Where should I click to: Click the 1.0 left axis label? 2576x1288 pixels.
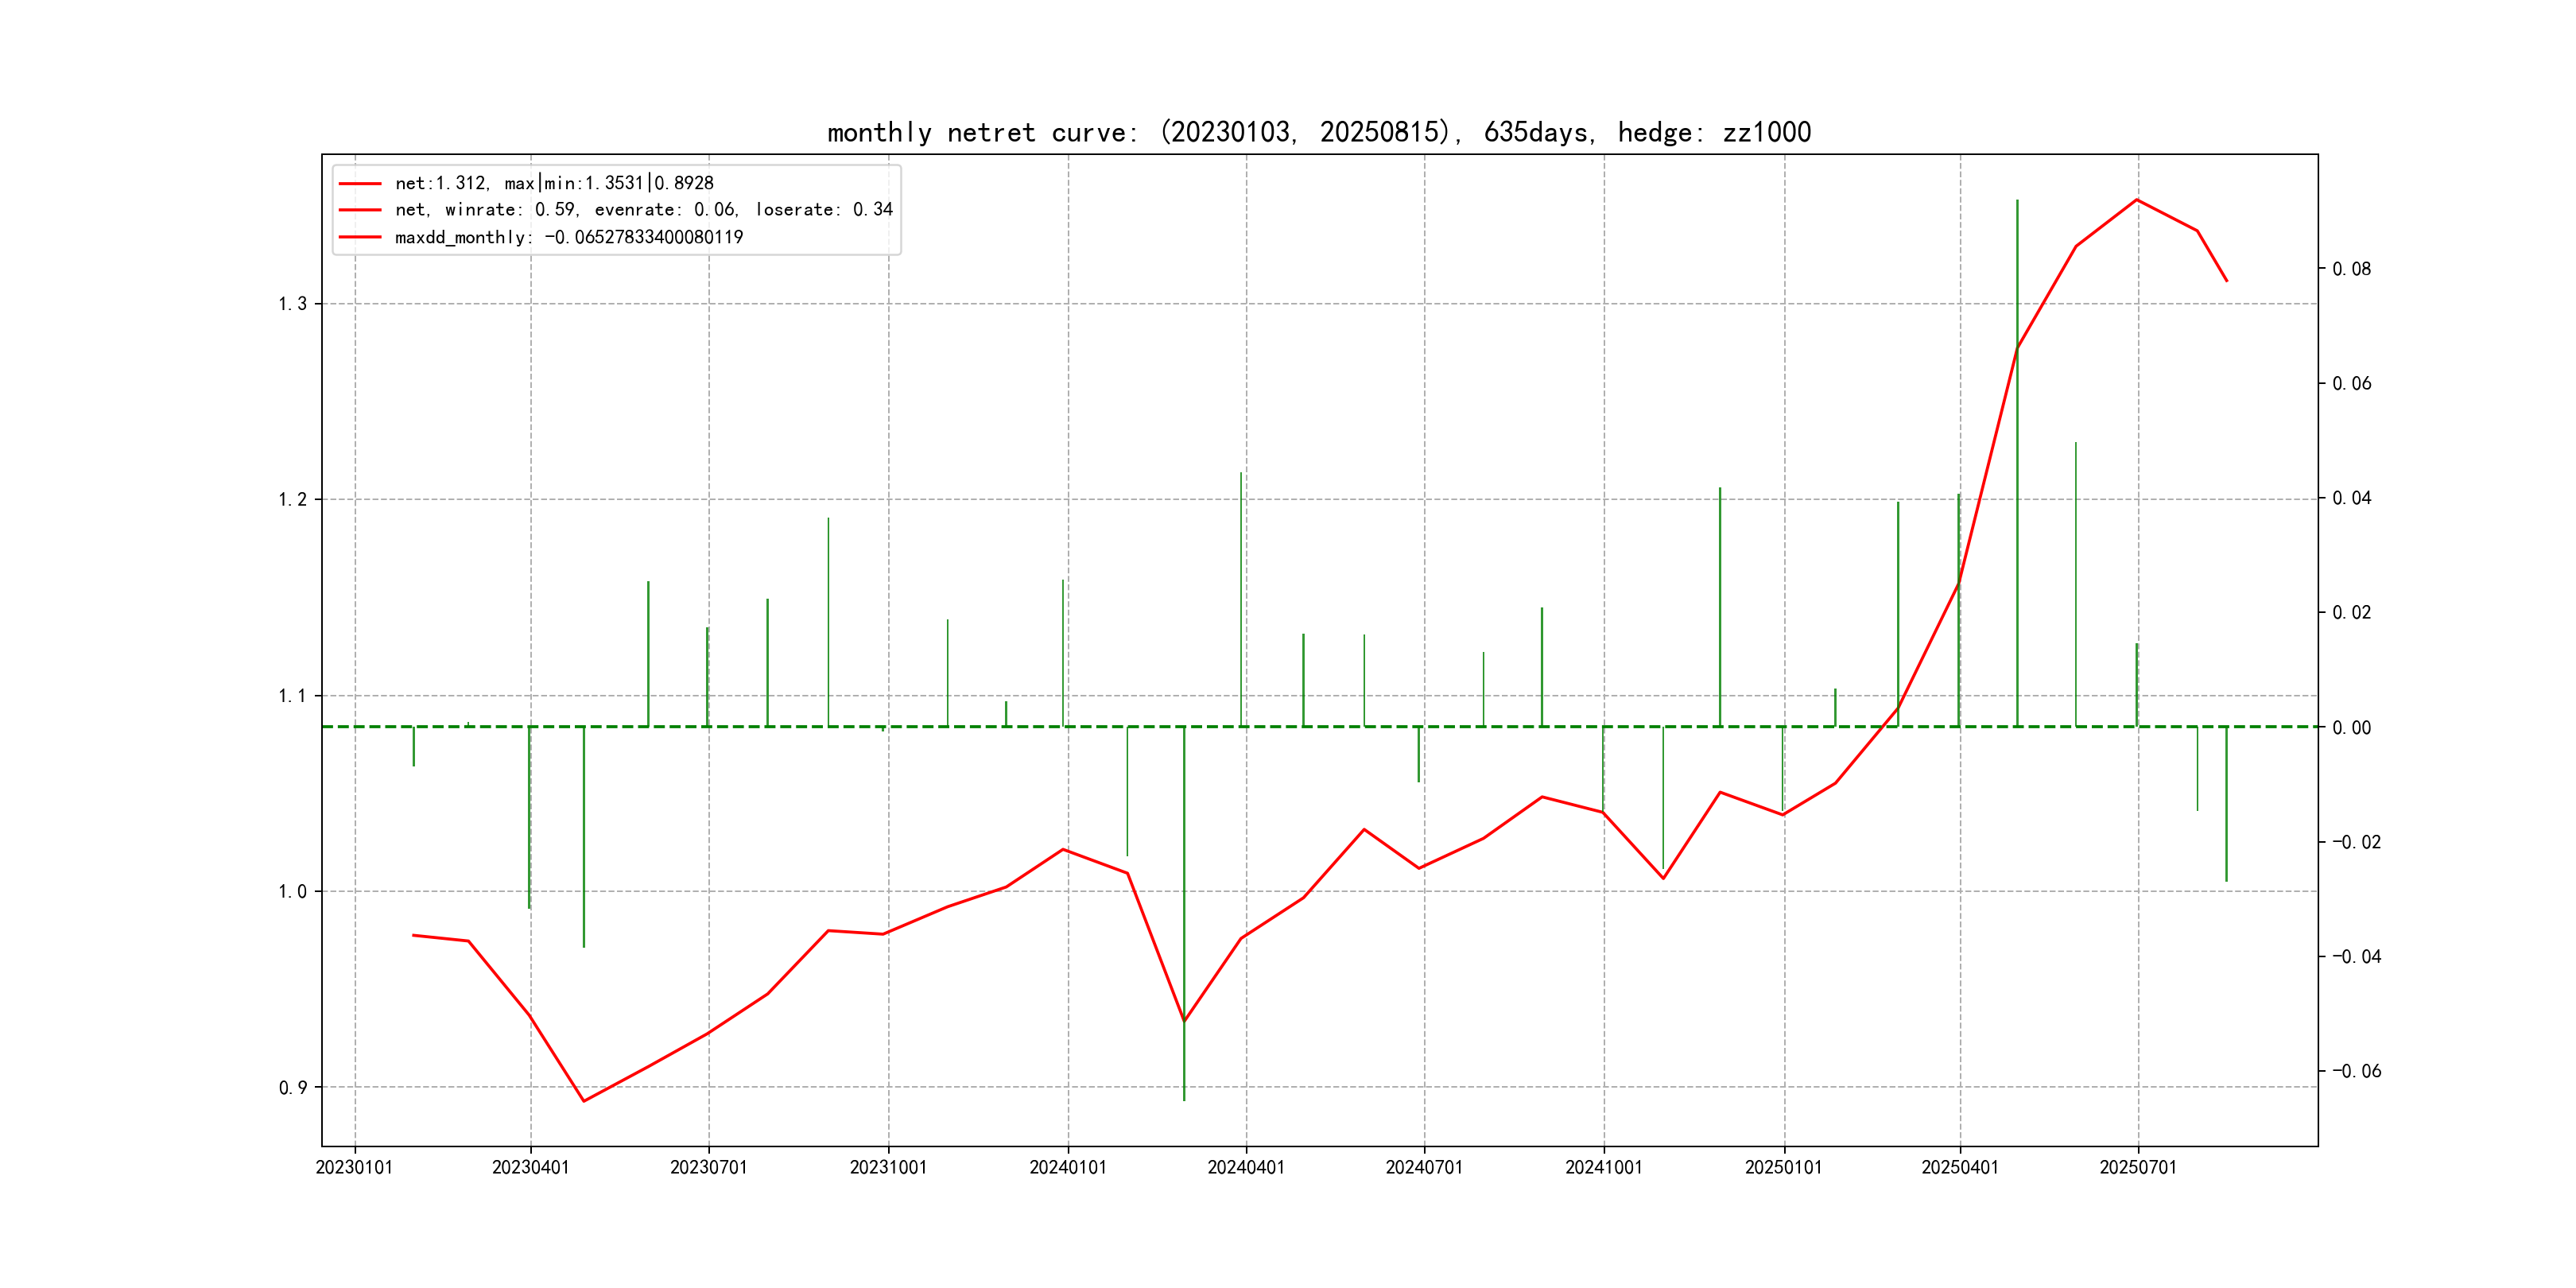coord(292,892)
